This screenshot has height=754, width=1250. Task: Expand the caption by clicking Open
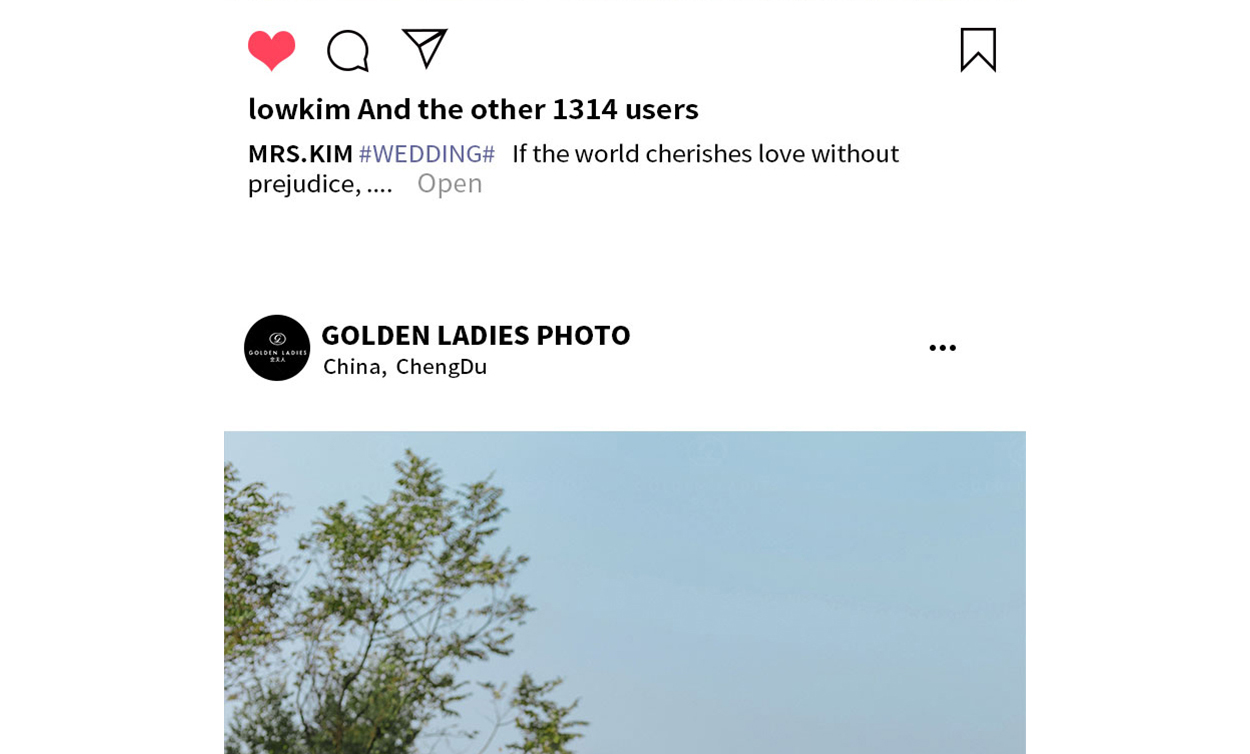coord(449,183)
